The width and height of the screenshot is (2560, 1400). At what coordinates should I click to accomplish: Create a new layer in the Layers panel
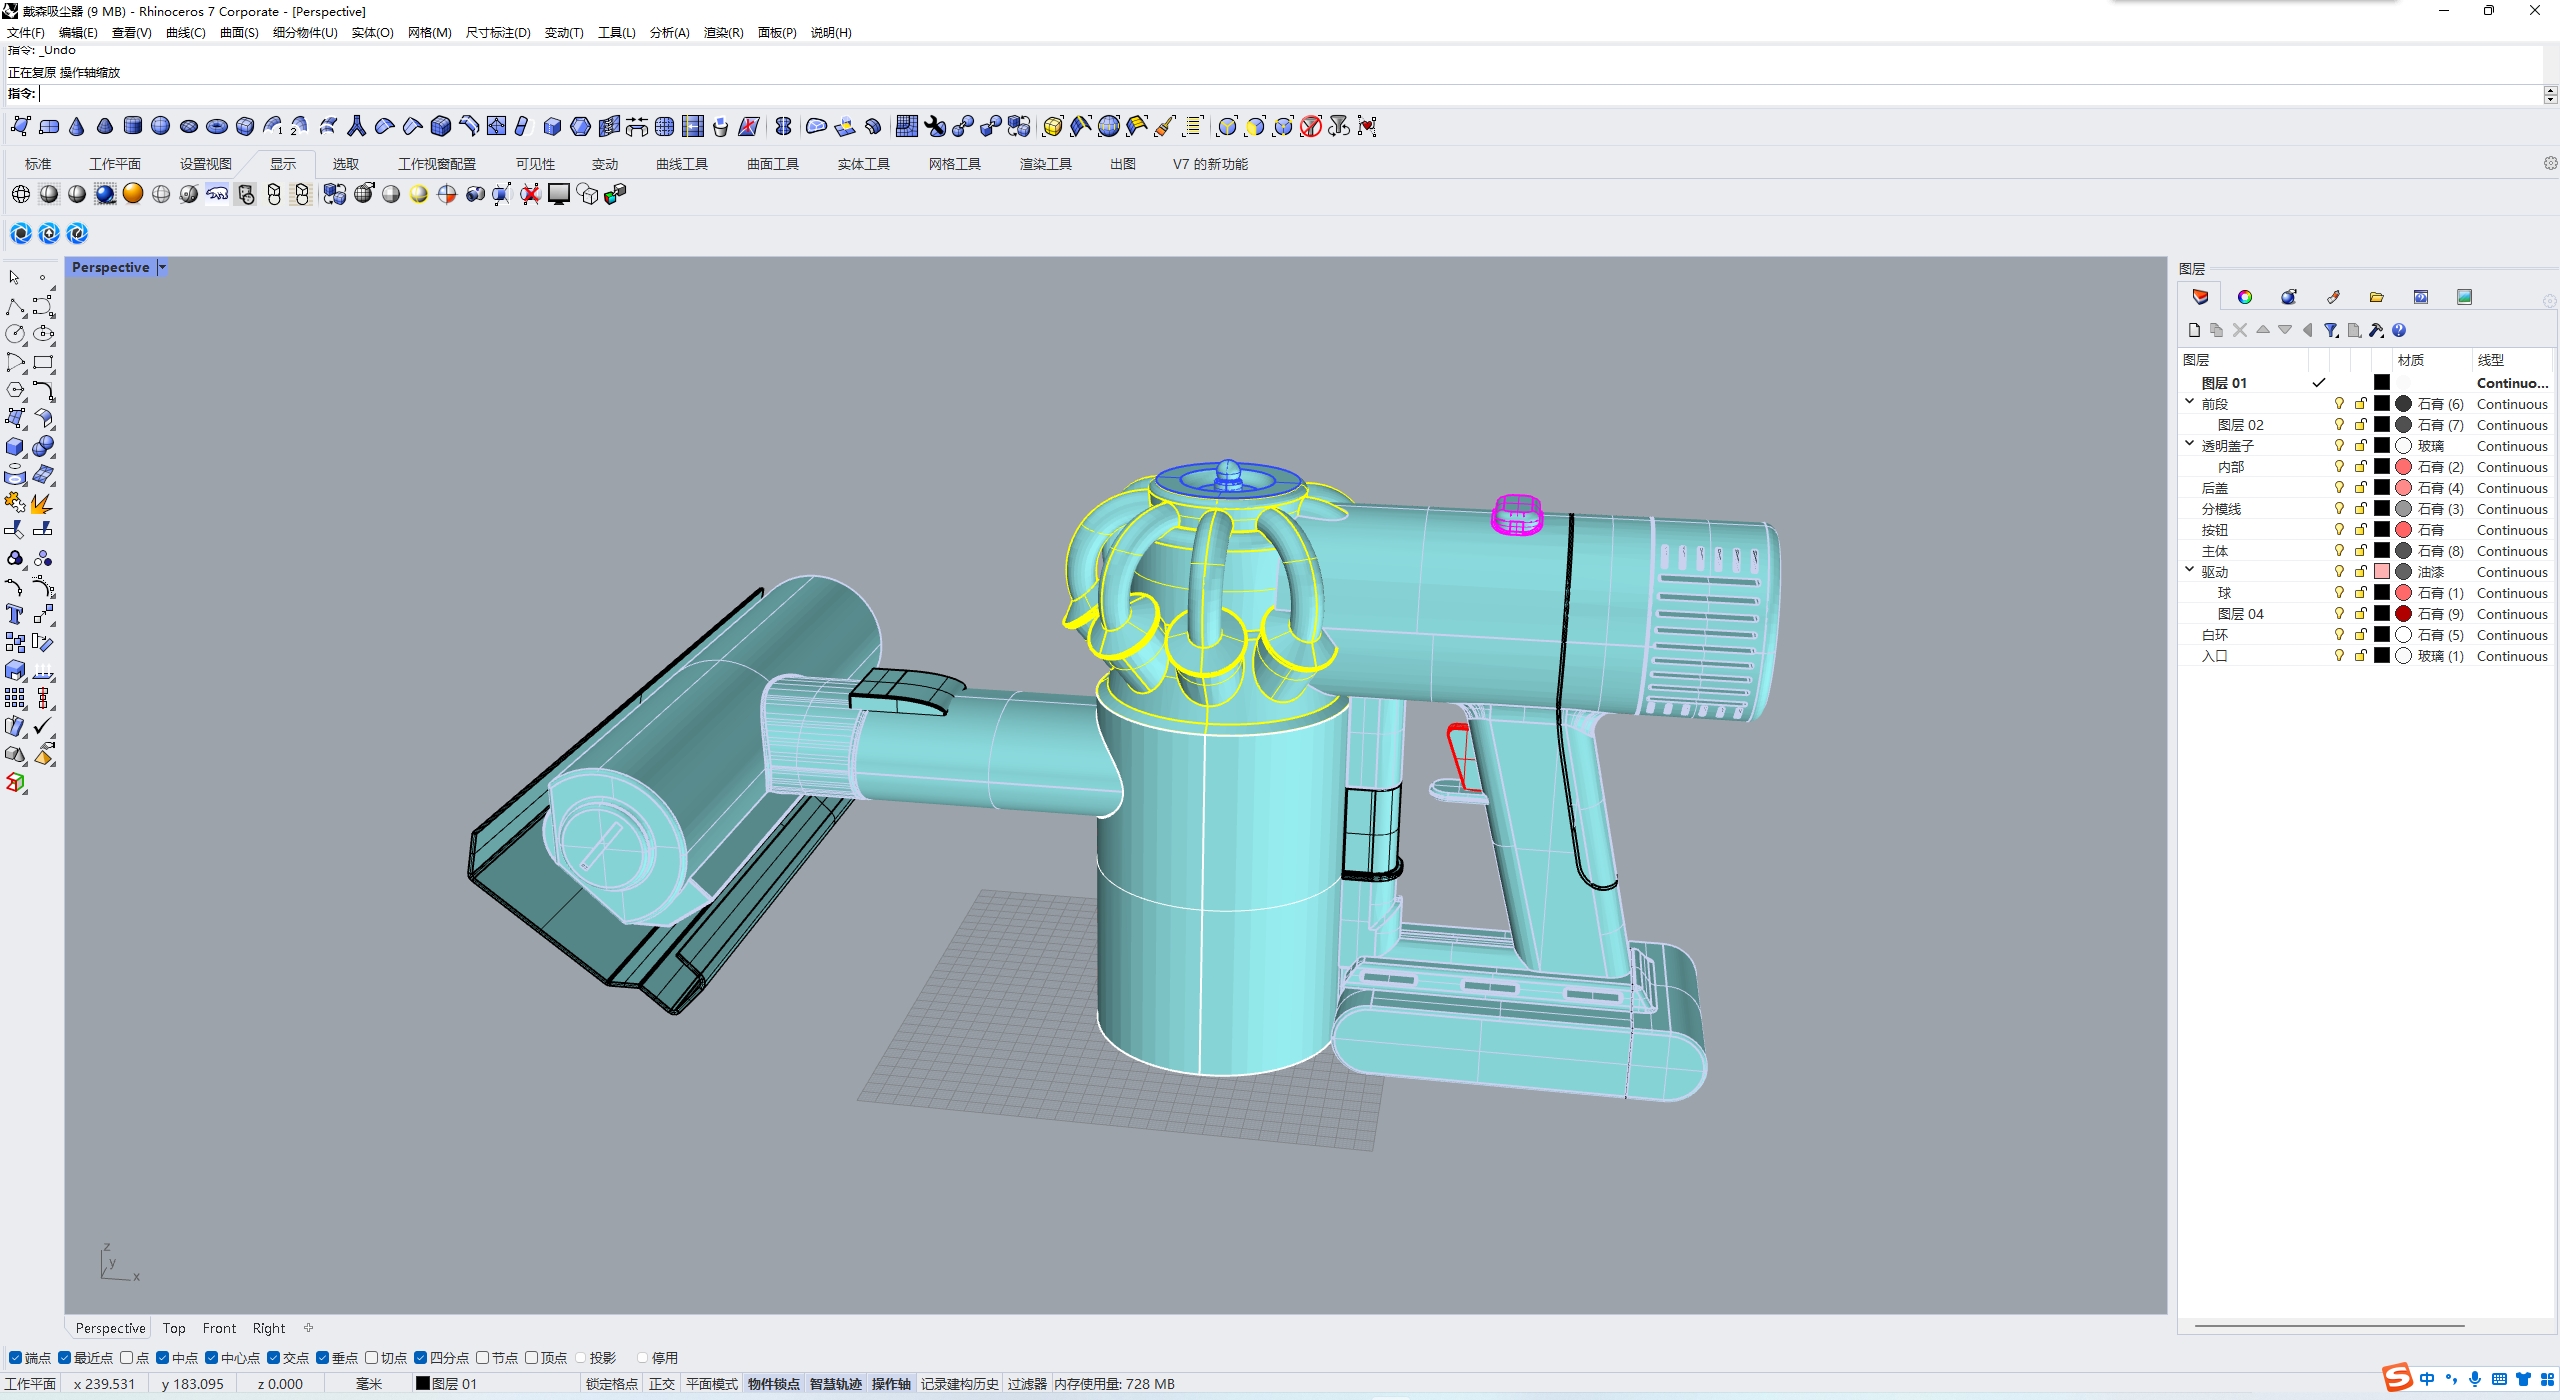2193,330
